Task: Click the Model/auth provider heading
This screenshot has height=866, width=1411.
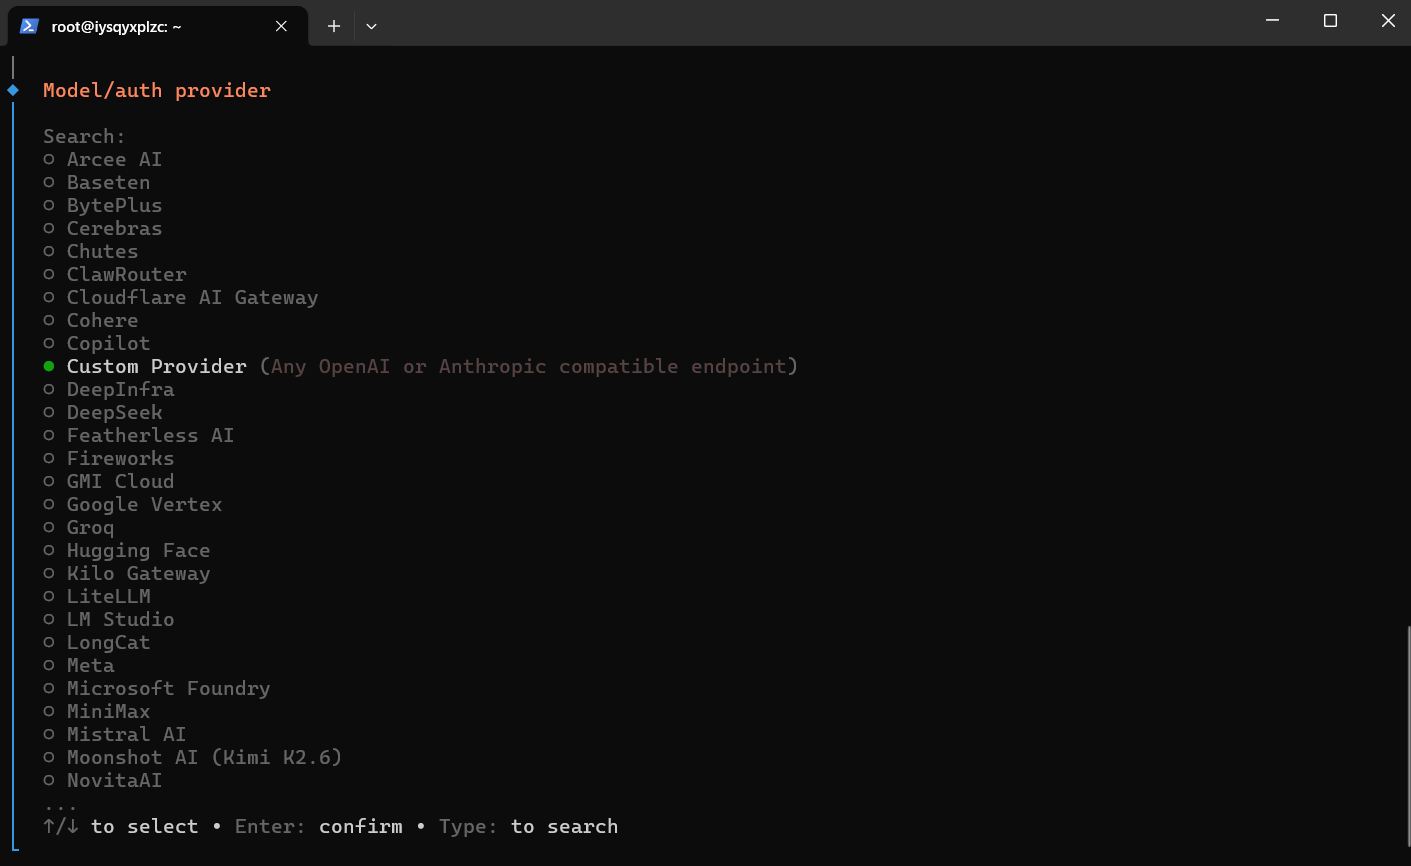Action: point(157,90)
